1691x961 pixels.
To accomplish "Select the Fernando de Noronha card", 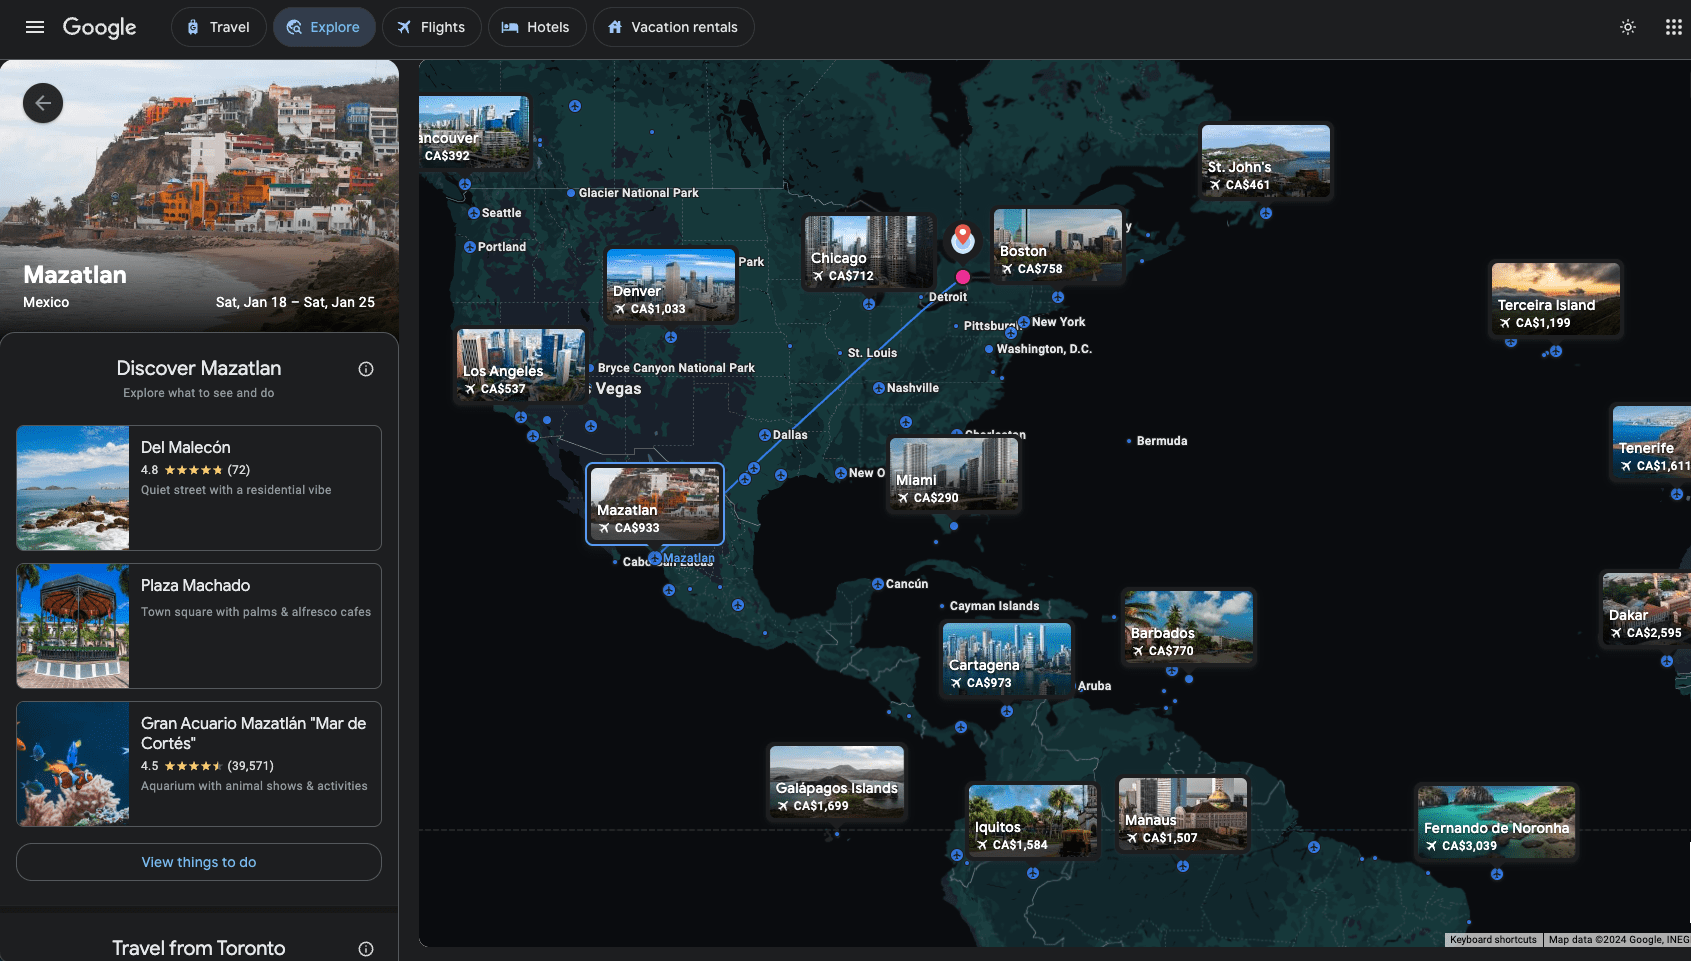I will pos(1496,822).
